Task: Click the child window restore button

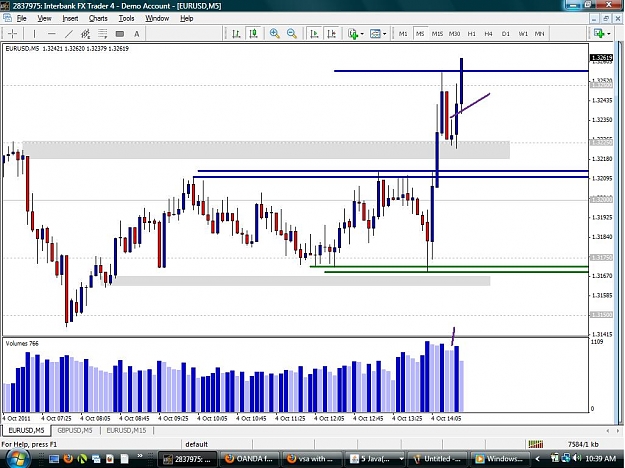Action: [606, 18]
